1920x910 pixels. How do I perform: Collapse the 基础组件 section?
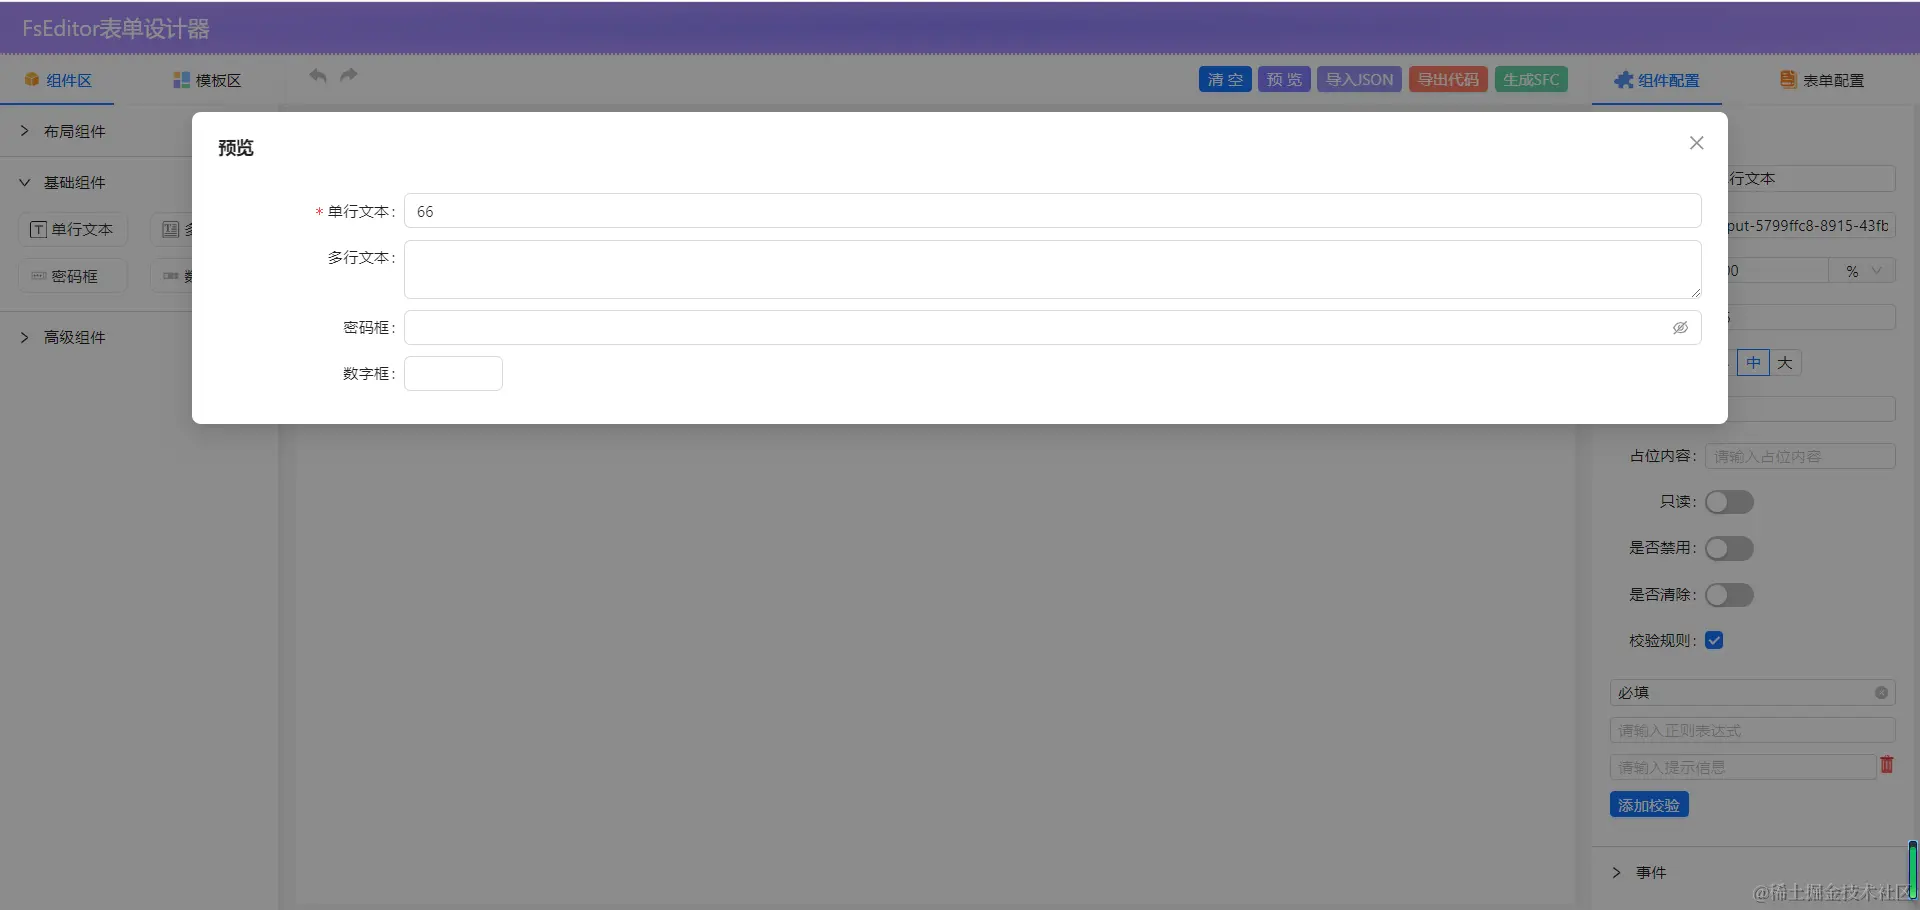pos(96,182)
